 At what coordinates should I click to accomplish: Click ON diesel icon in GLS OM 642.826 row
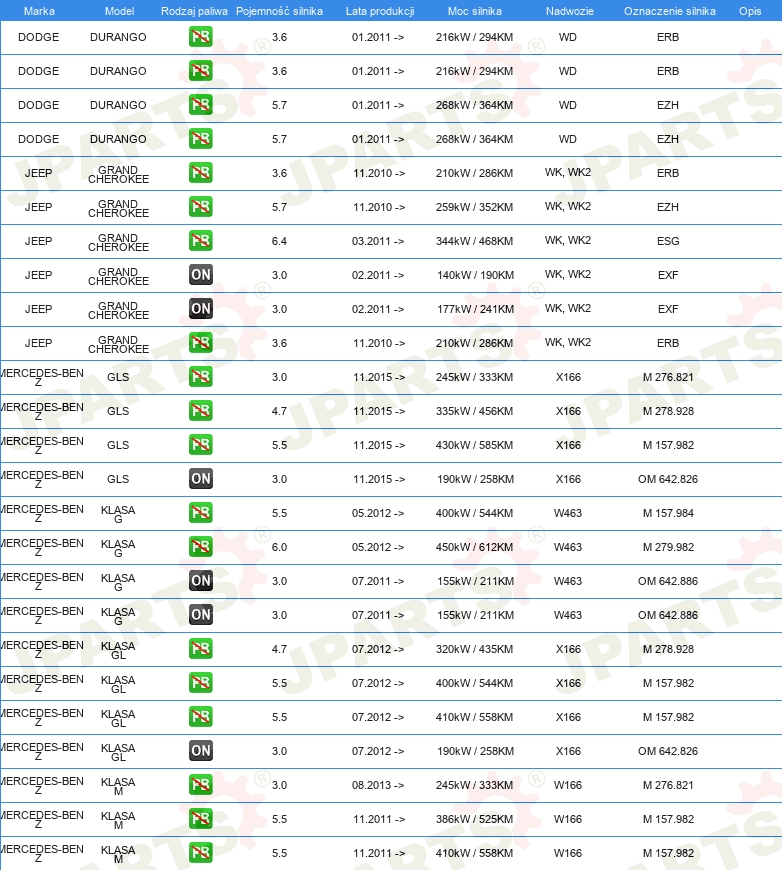click(200, 478)
